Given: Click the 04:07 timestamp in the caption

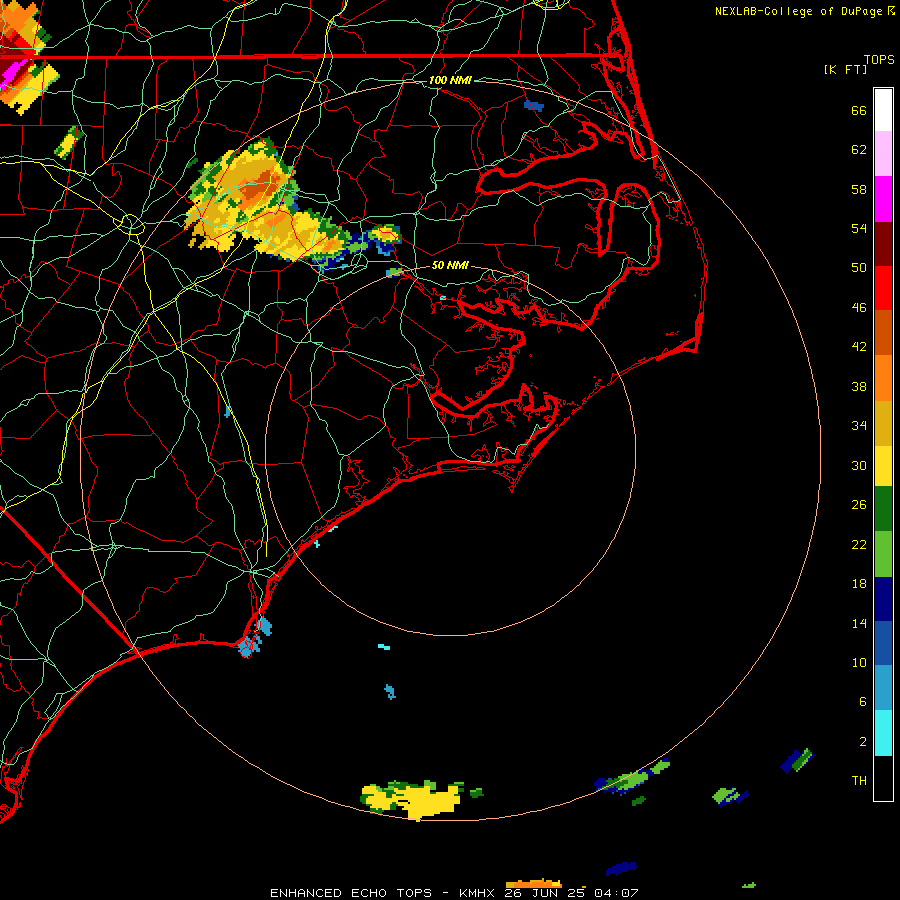Looking at the screenshot, I should click(x=616, y=893).
